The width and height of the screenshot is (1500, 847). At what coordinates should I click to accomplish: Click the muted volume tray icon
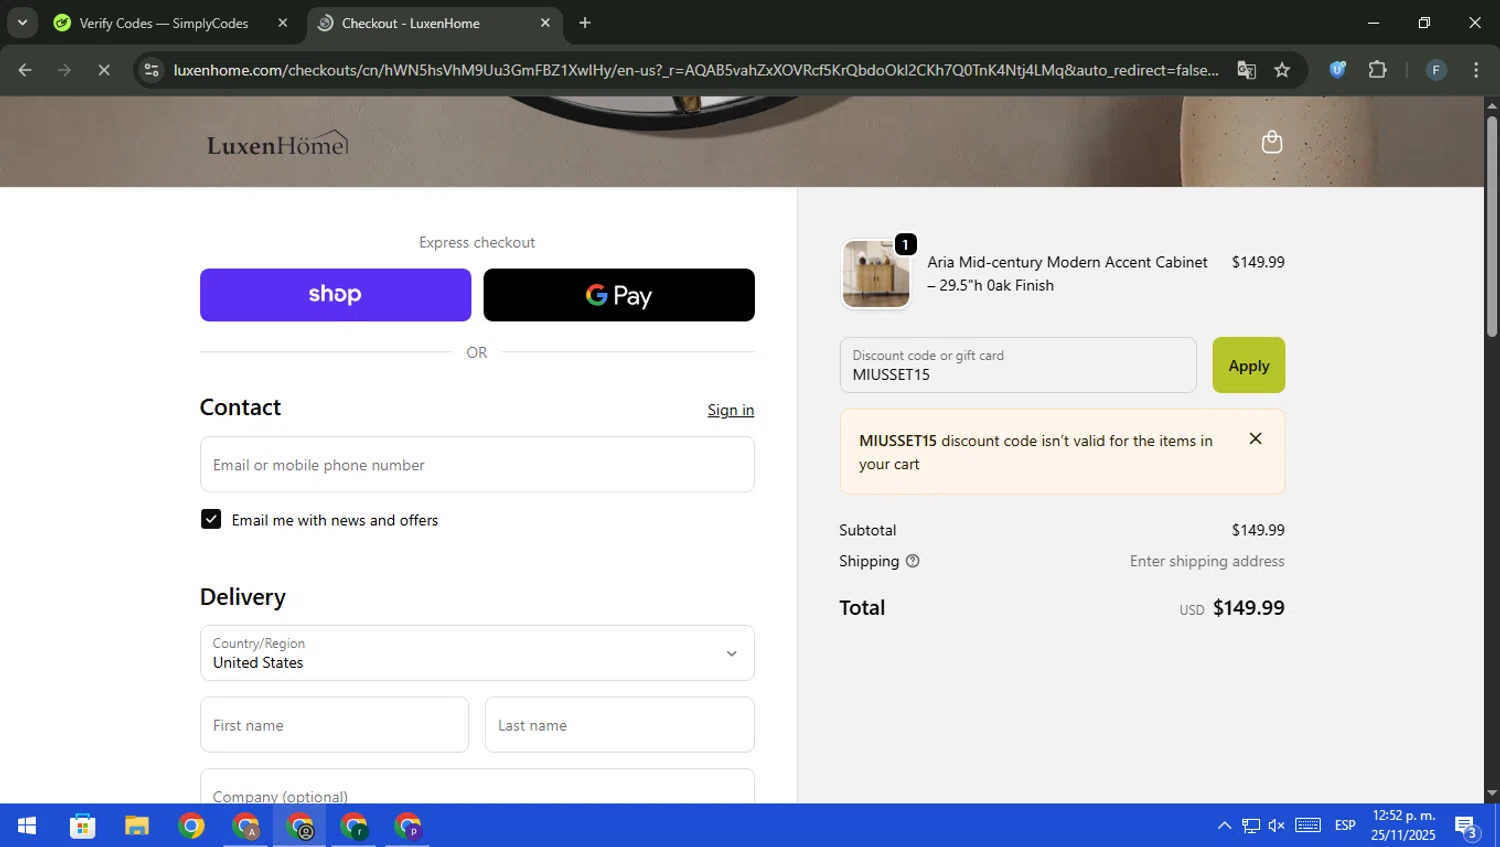(1277, 826)
